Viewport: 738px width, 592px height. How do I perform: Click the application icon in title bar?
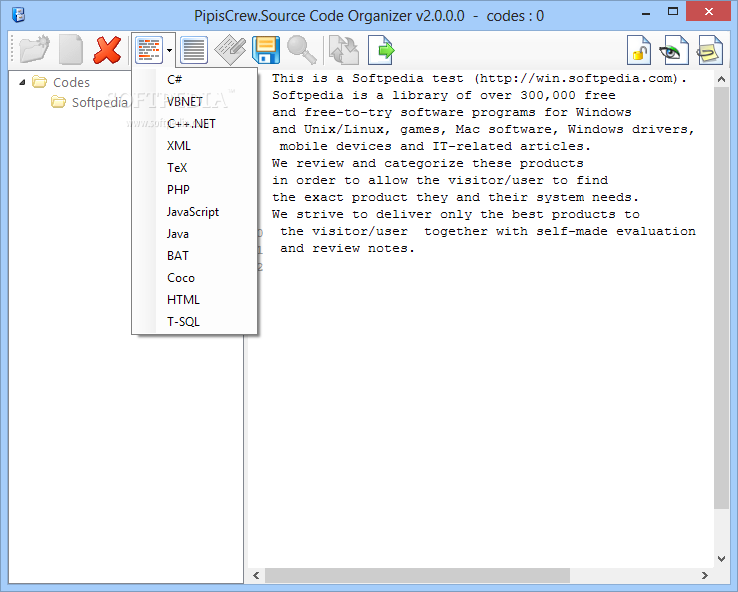[18, 15]
